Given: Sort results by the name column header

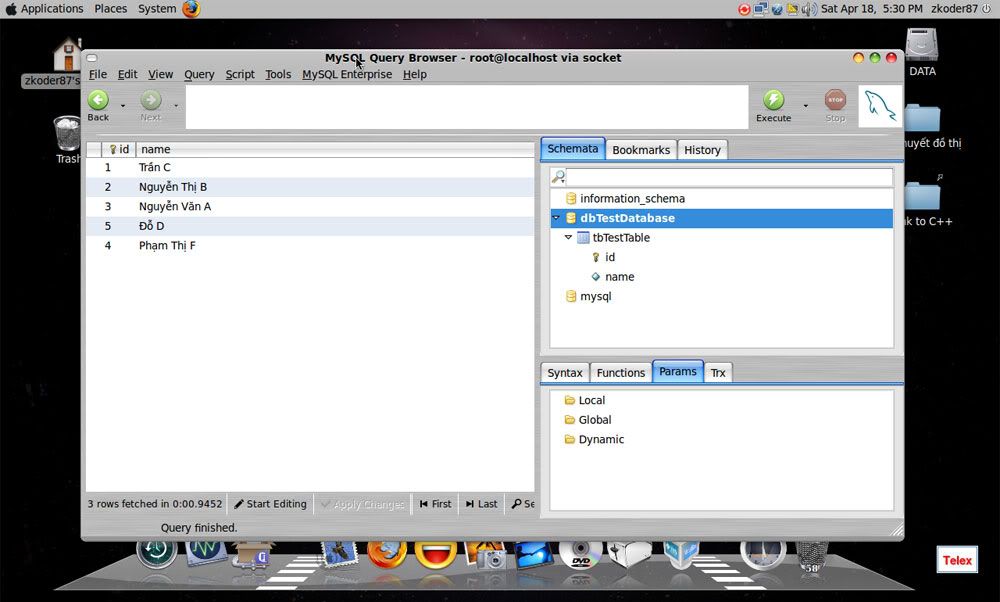Looking at the screenshot, I should pyautogui.click(x=335, y=149).
